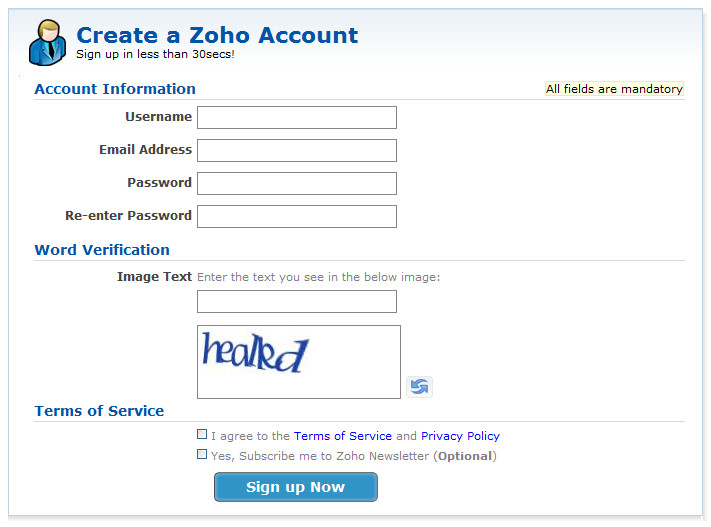Open the Terms of Service link

[x=342, y=436]
